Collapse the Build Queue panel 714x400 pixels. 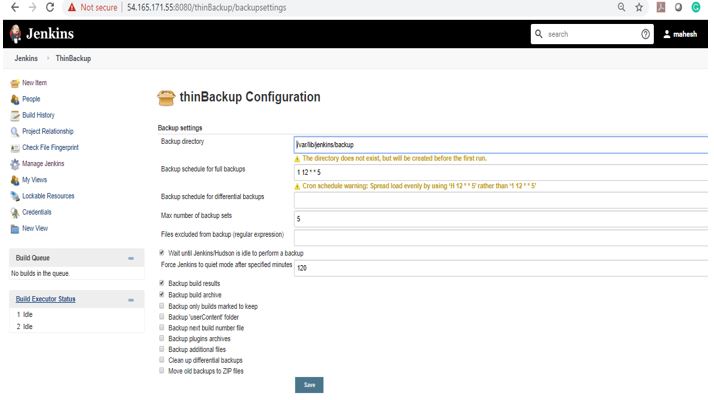[131, 259]
